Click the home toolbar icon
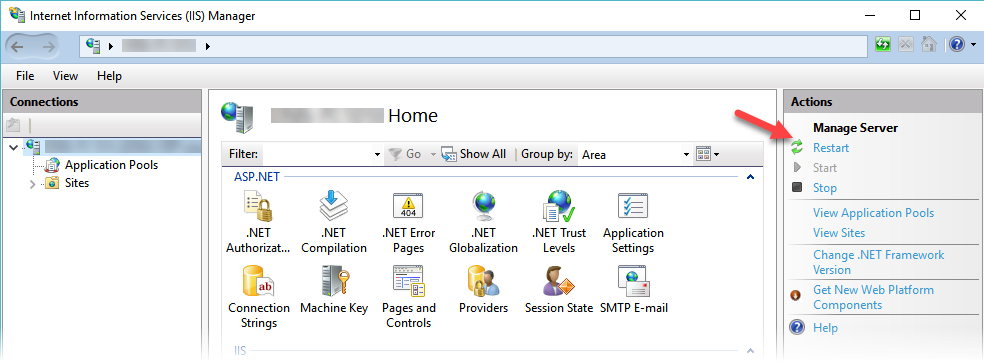The height and width of the screenshot is (363, 984). click(x=928, y=45)
